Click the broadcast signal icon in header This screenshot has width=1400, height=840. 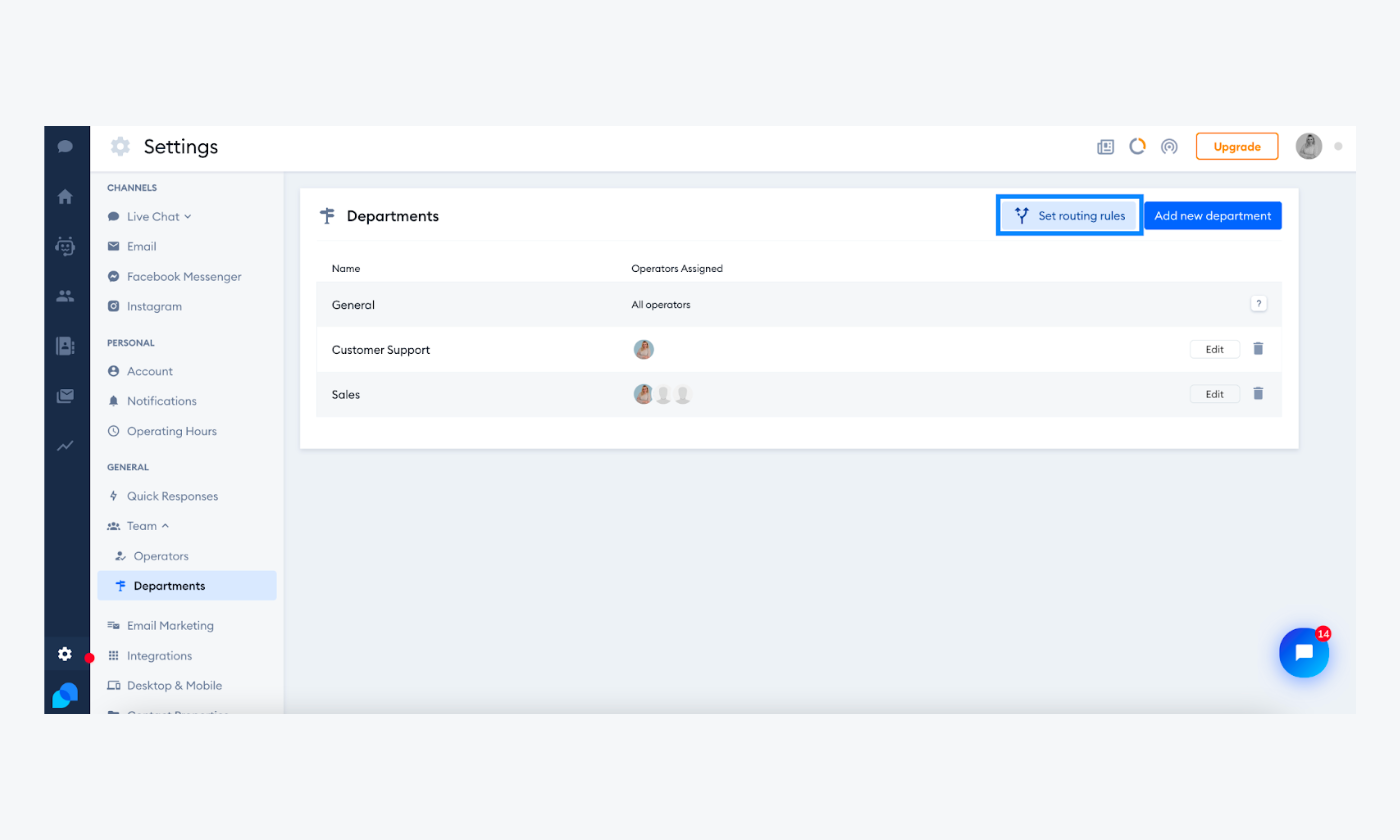coord(1169,147)
